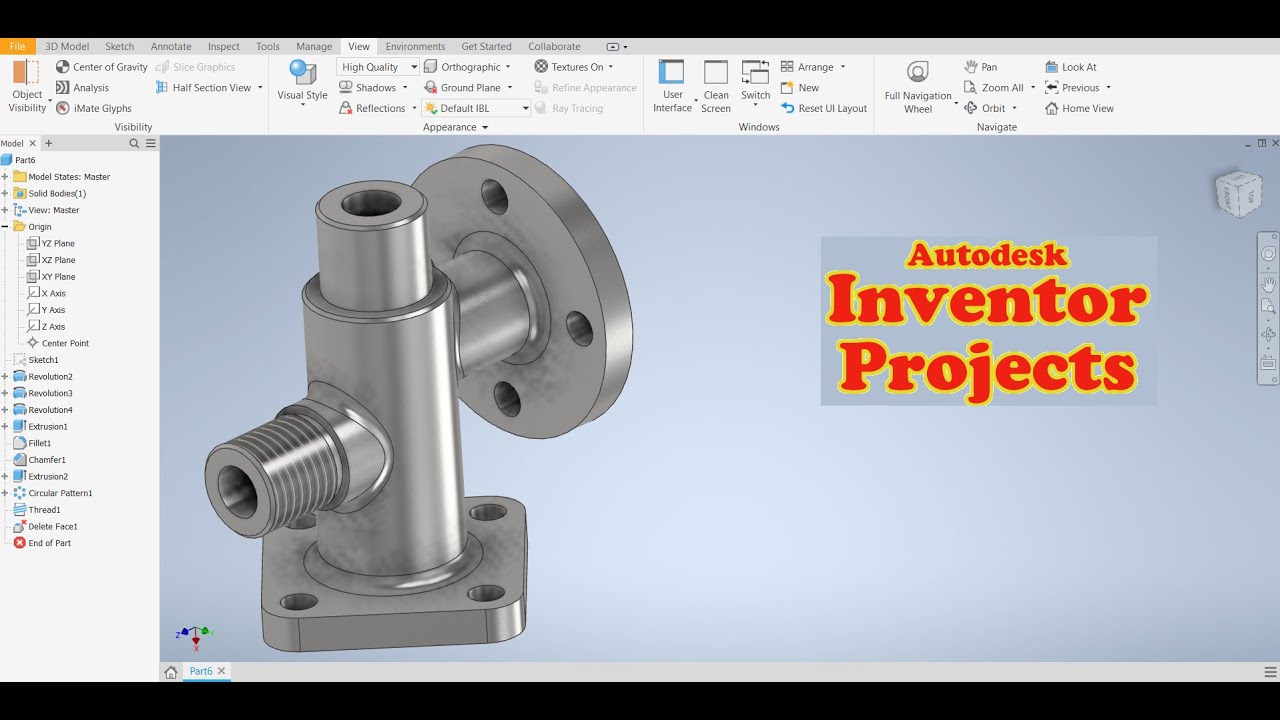Toggle the Analysis visibility
This screenshot has width=1280, height=720.
[83, 88]
